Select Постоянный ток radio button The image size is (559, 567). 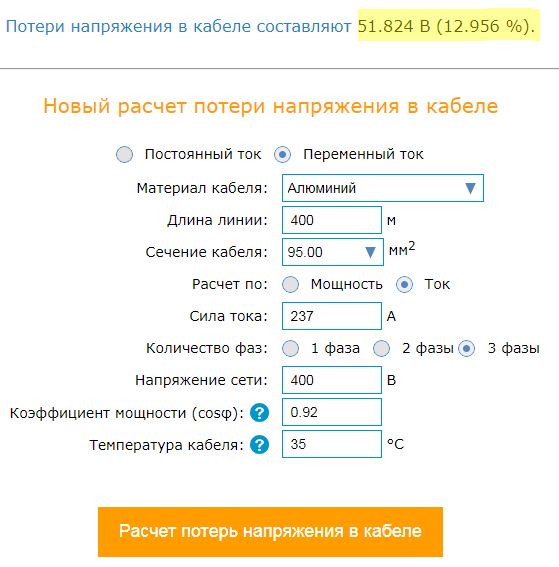coord(124,154)
